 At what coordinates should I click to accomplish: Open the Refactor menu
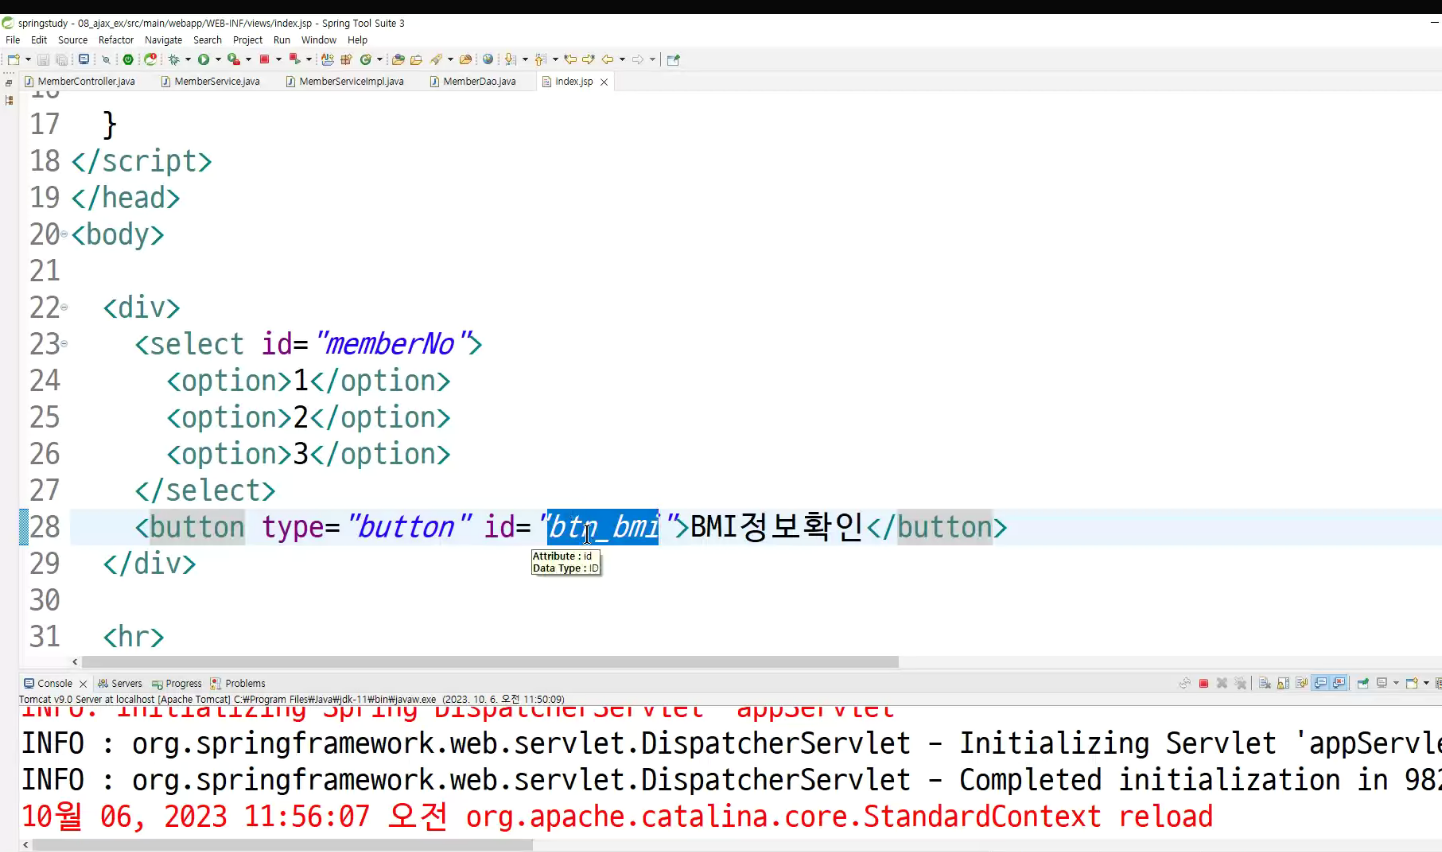click(x=116, y=40)
